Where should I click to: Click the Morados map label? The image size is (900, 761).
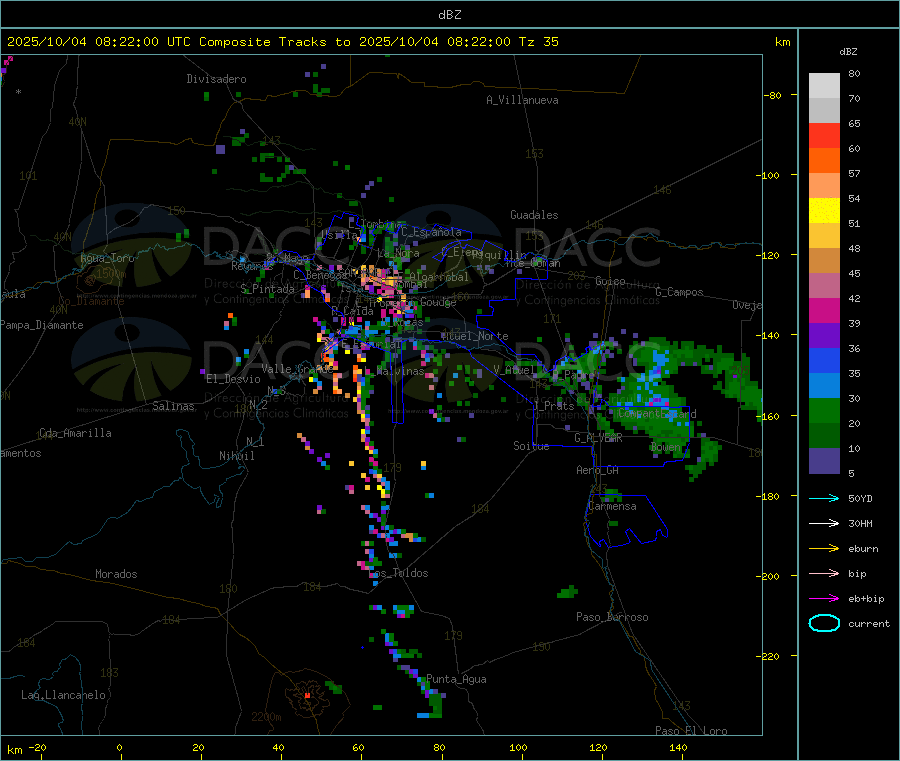tap(116, 574)
